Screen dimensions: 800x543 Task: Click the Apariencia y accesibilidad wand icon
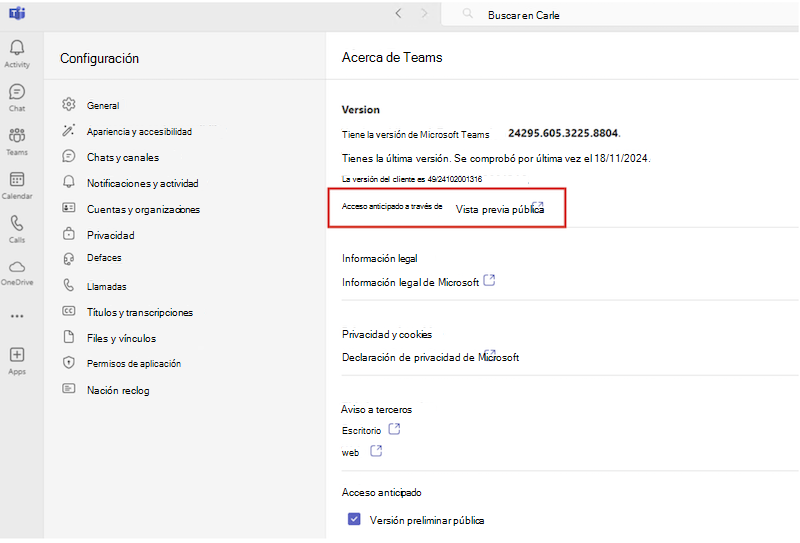pos(68,130)
